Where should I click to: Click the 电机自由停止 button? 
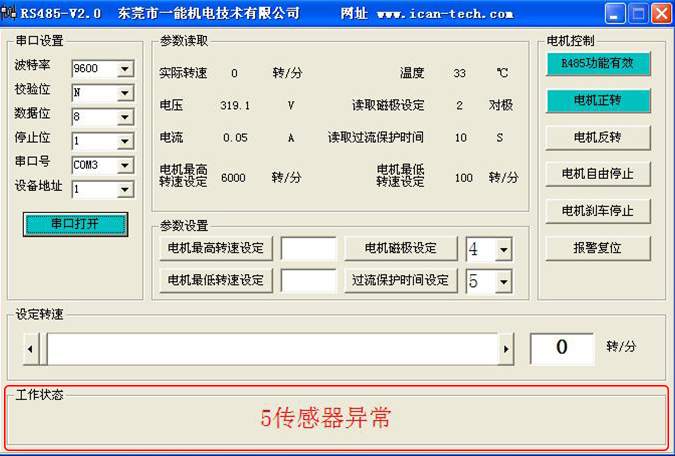(x=598, y=174)
